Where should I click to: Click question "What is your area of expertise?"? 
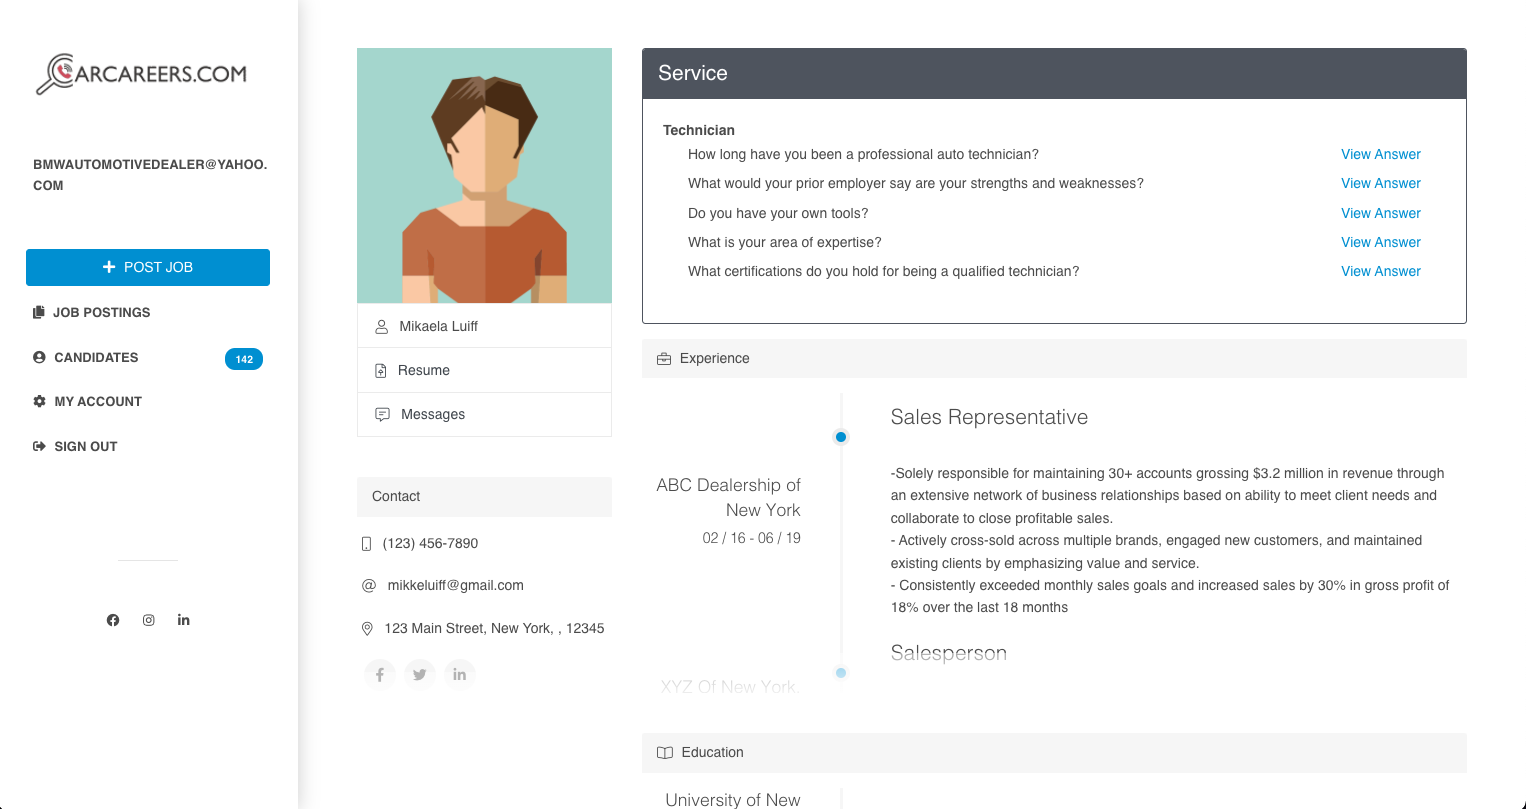point(785,242)
